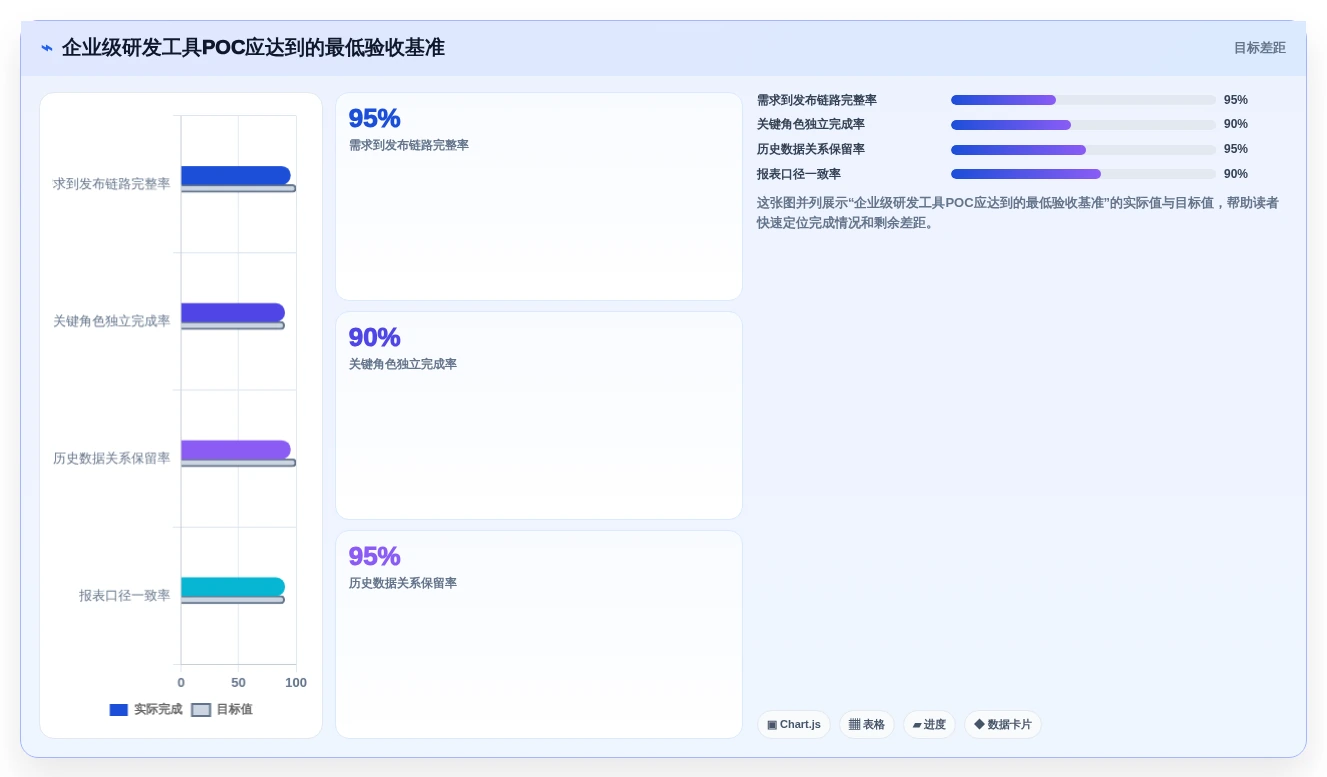This screenshot has width=1327, height=777.
Task: Click the cyan actual bar for 报表口径一致率
Action: (x=233, y=587)
